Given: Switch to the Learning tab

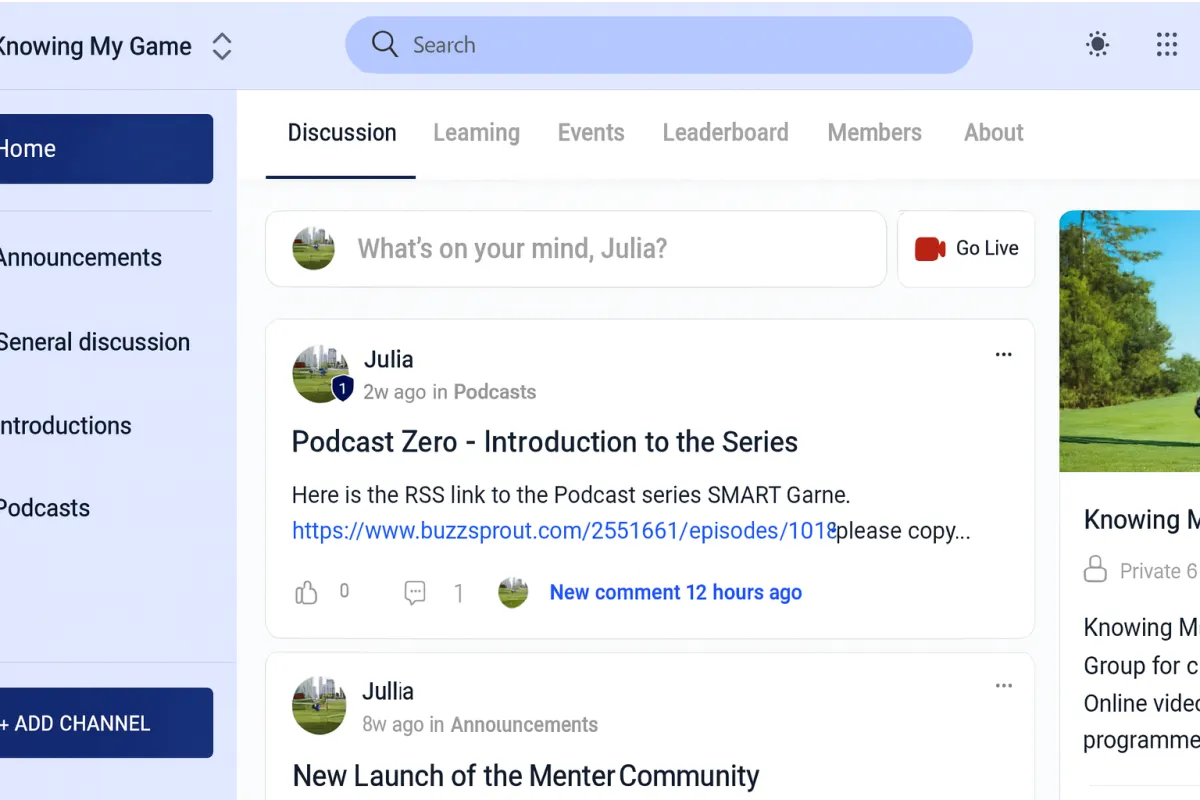Looking at the screenshot, I should (x=476, y=133).
